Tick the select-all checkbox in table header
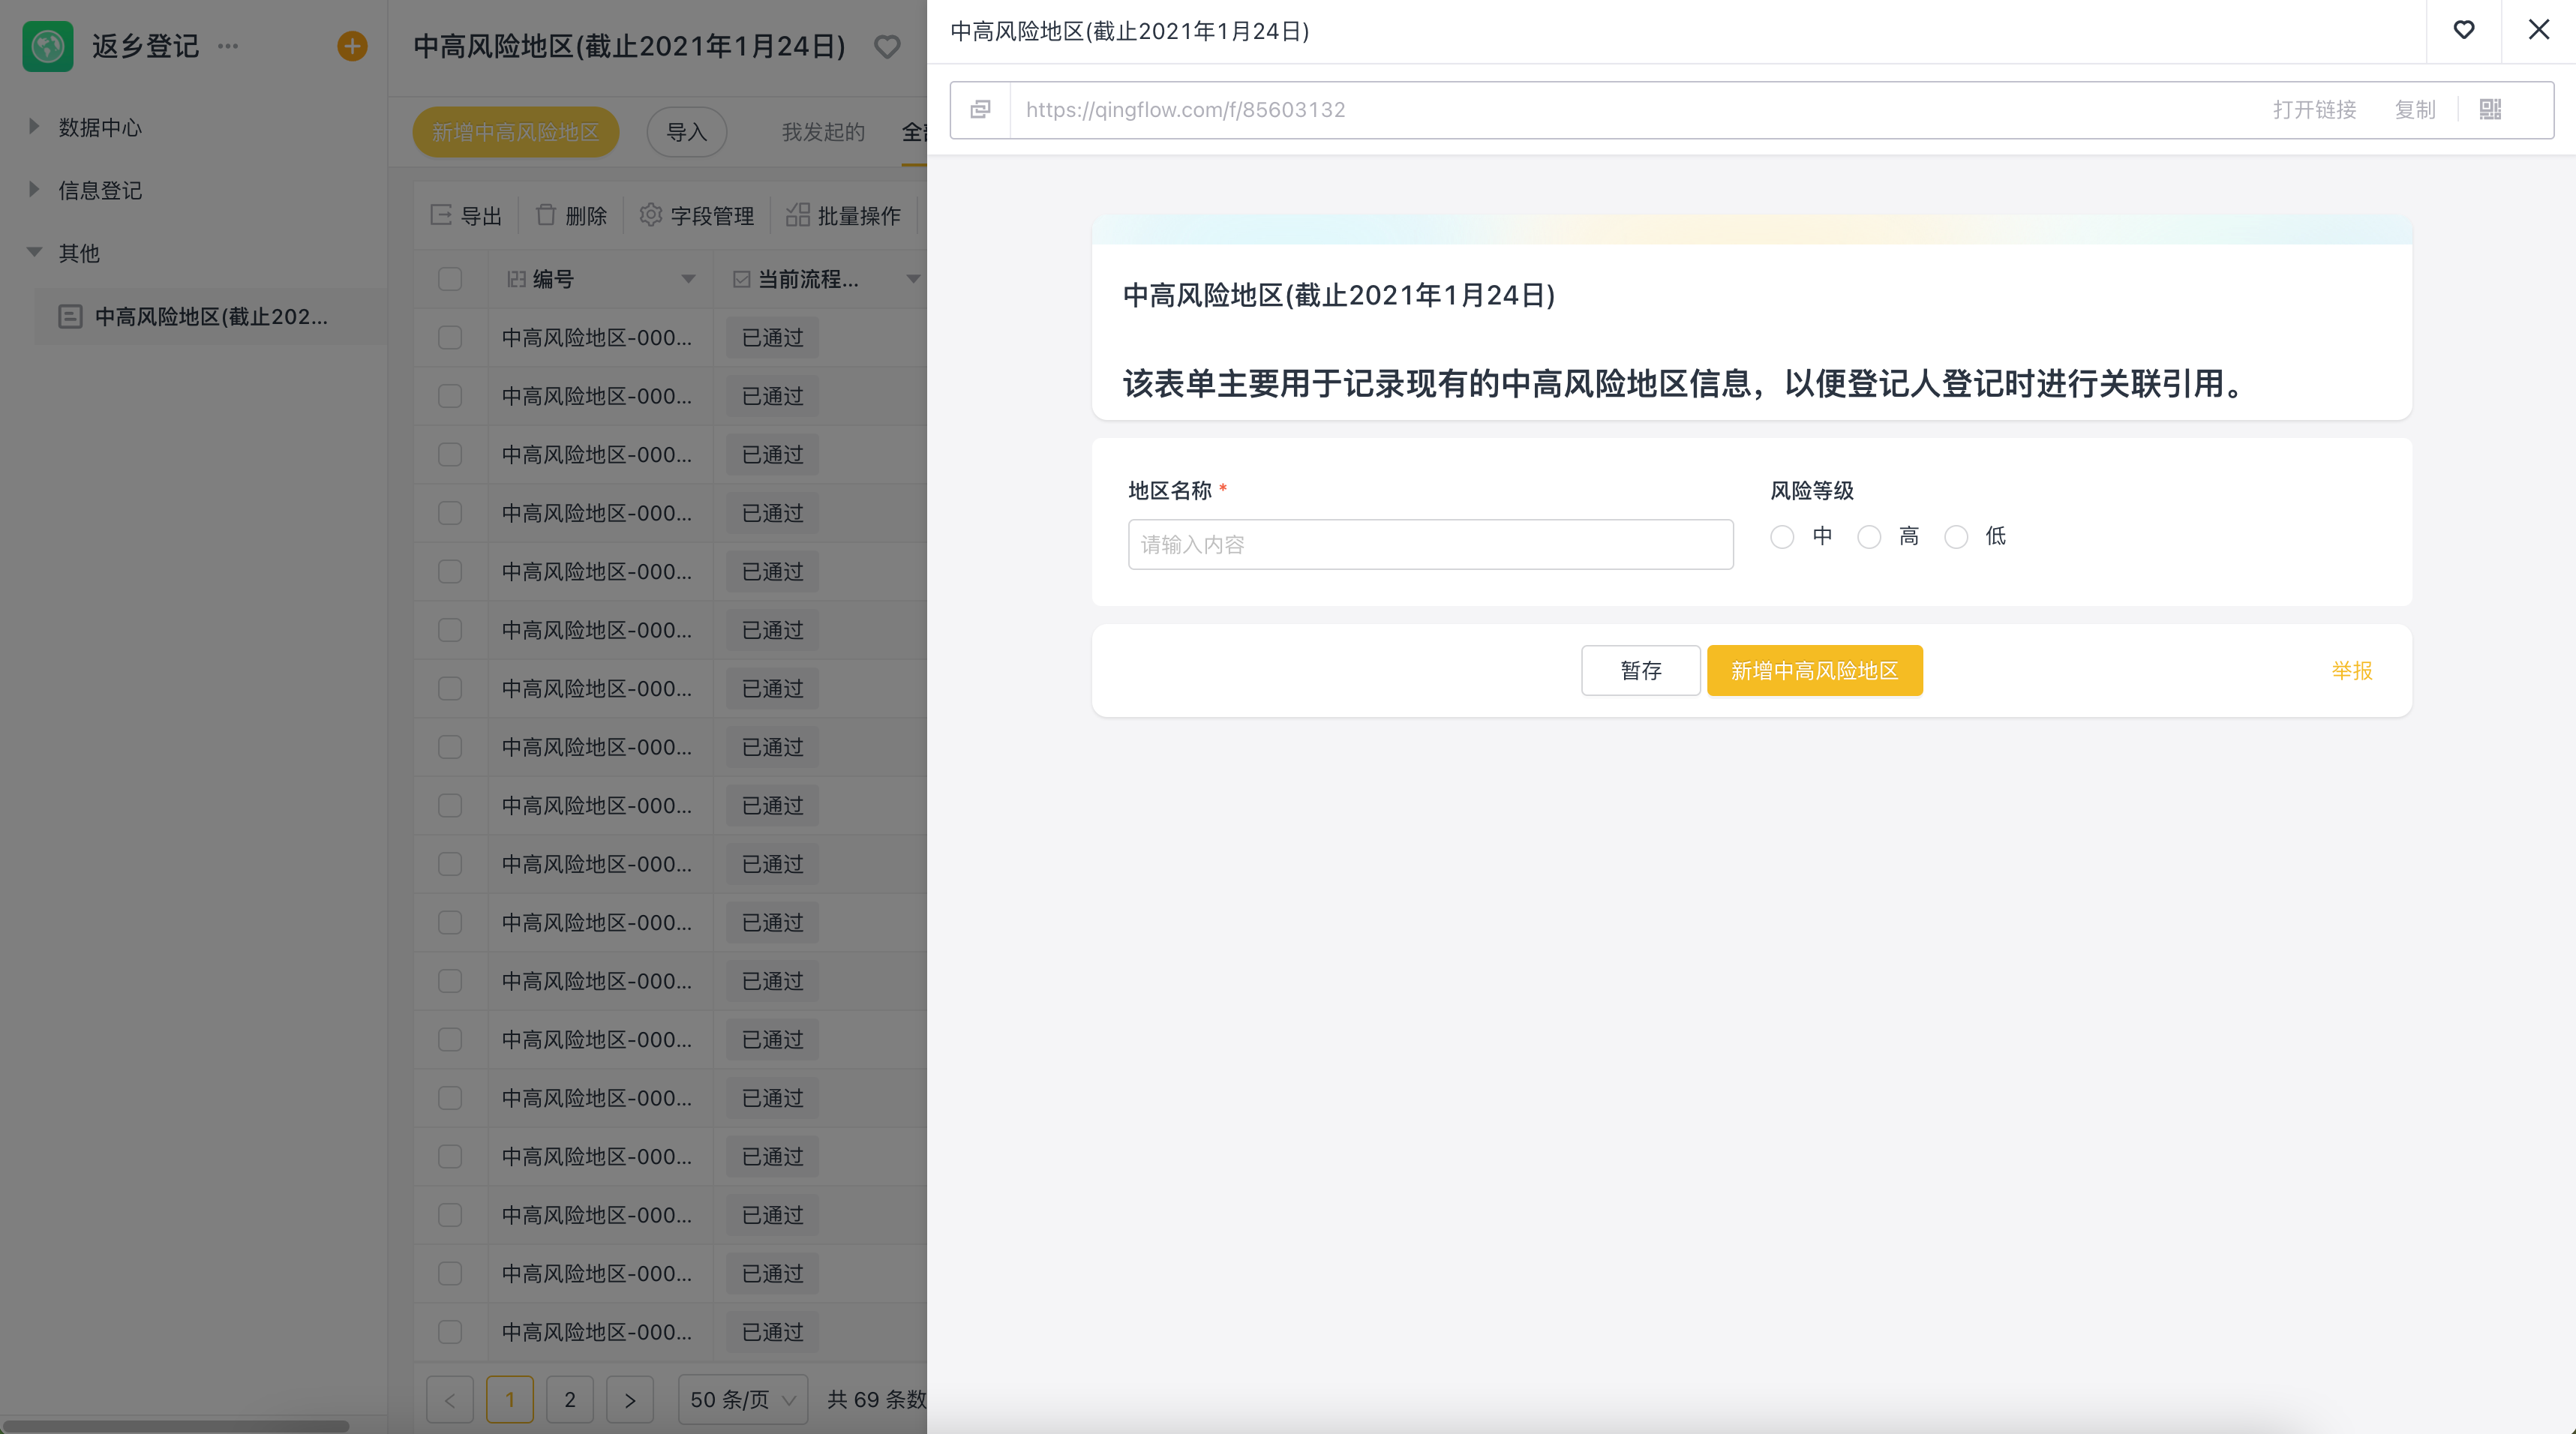Viewport: 2576px width, 1434px height. [450, 279]
